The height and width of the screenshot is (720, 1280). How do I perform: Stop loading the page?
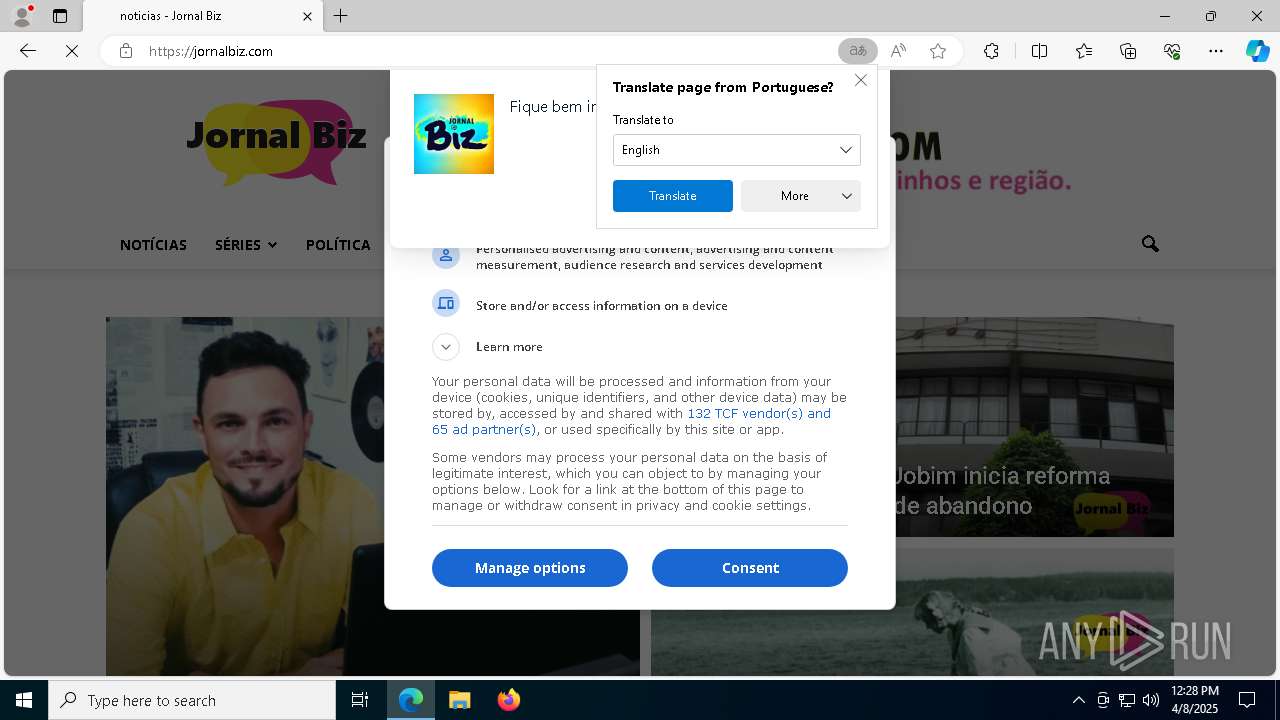tap(72, 51)
